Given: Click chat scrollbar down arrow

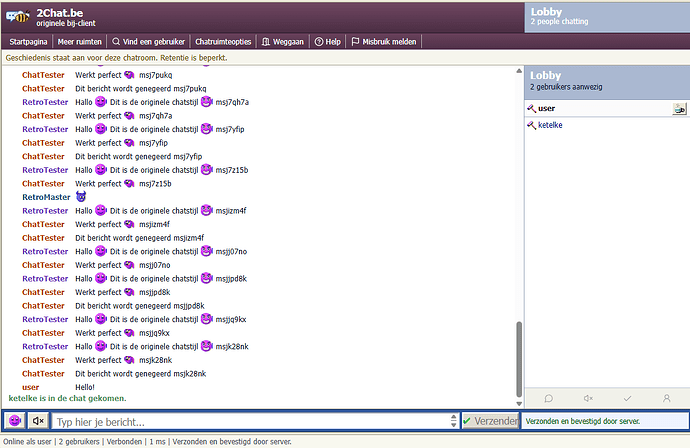Looking at the screenshot, I should click(x=519, y=404).
